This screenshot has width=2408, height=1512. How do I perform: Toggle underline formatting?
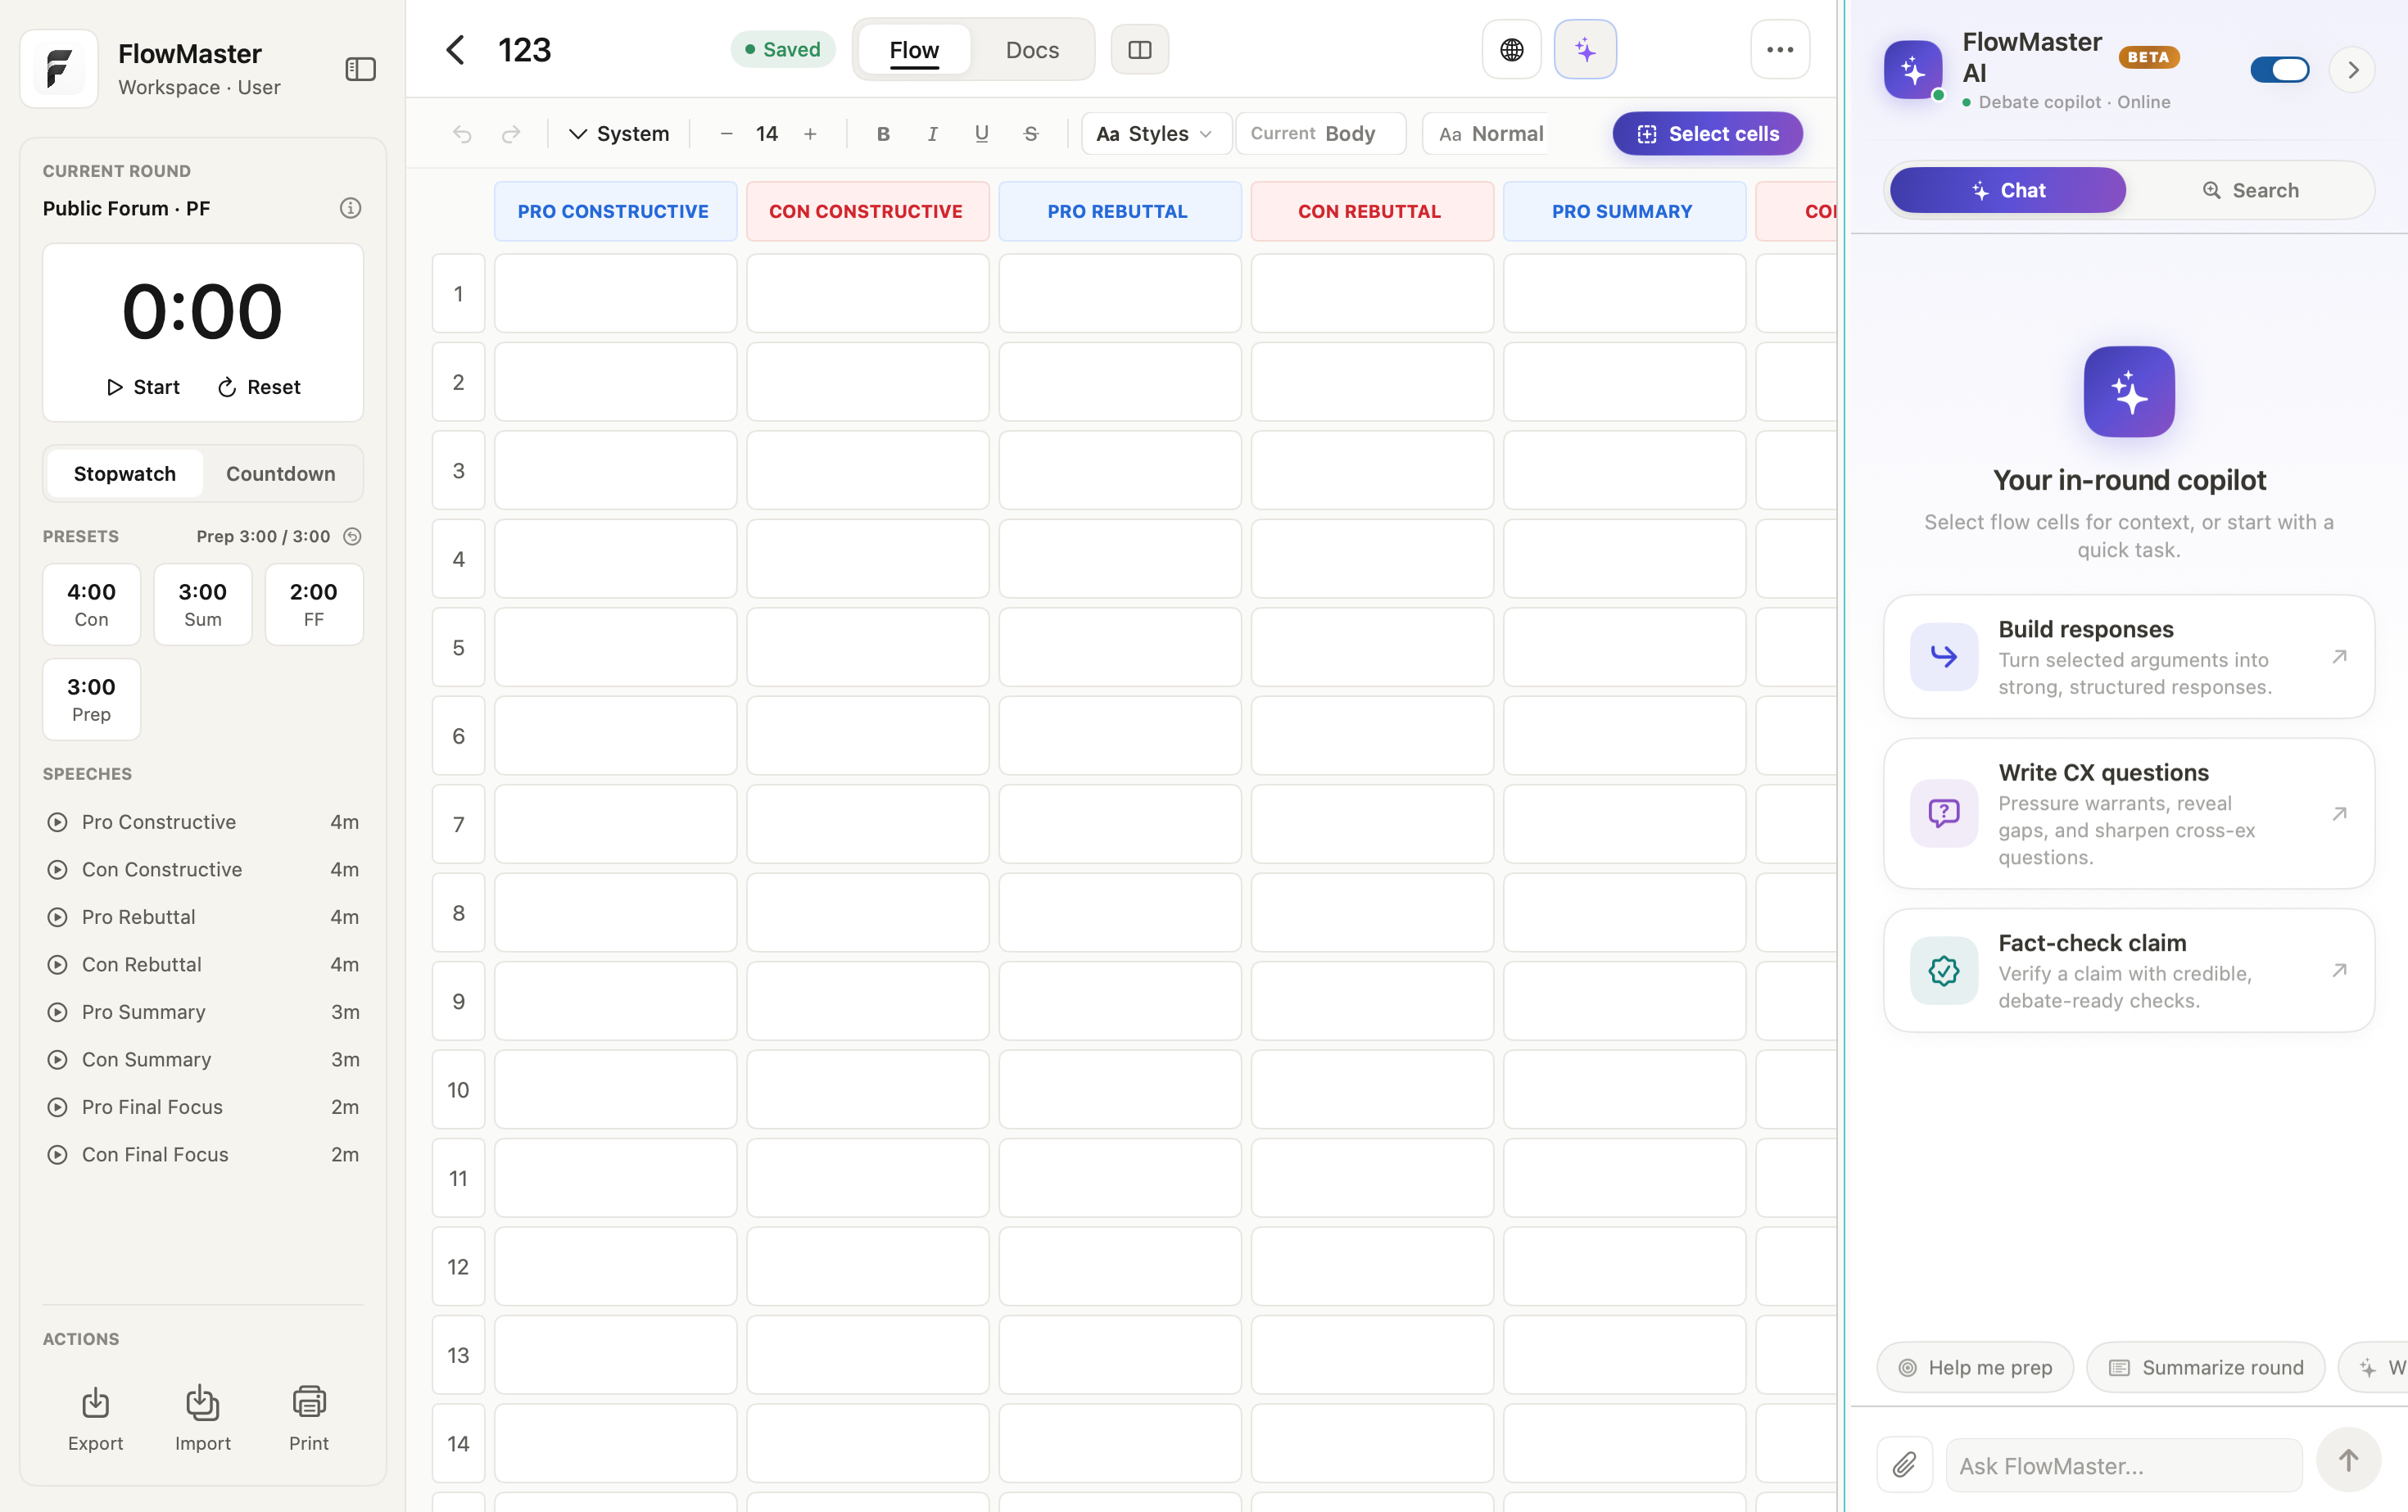pyautogui.click(x=982, y=134)
